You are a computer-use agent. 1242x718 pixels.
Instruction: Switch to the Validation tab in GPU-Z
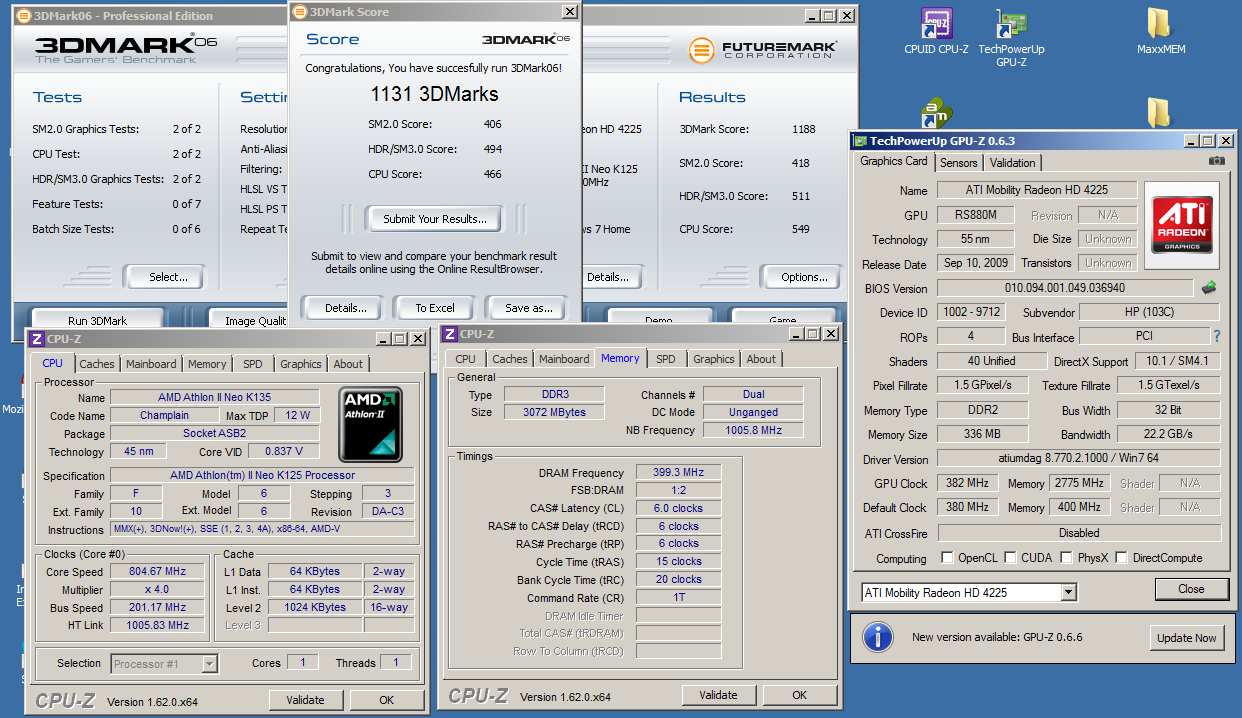[1012, 163]
